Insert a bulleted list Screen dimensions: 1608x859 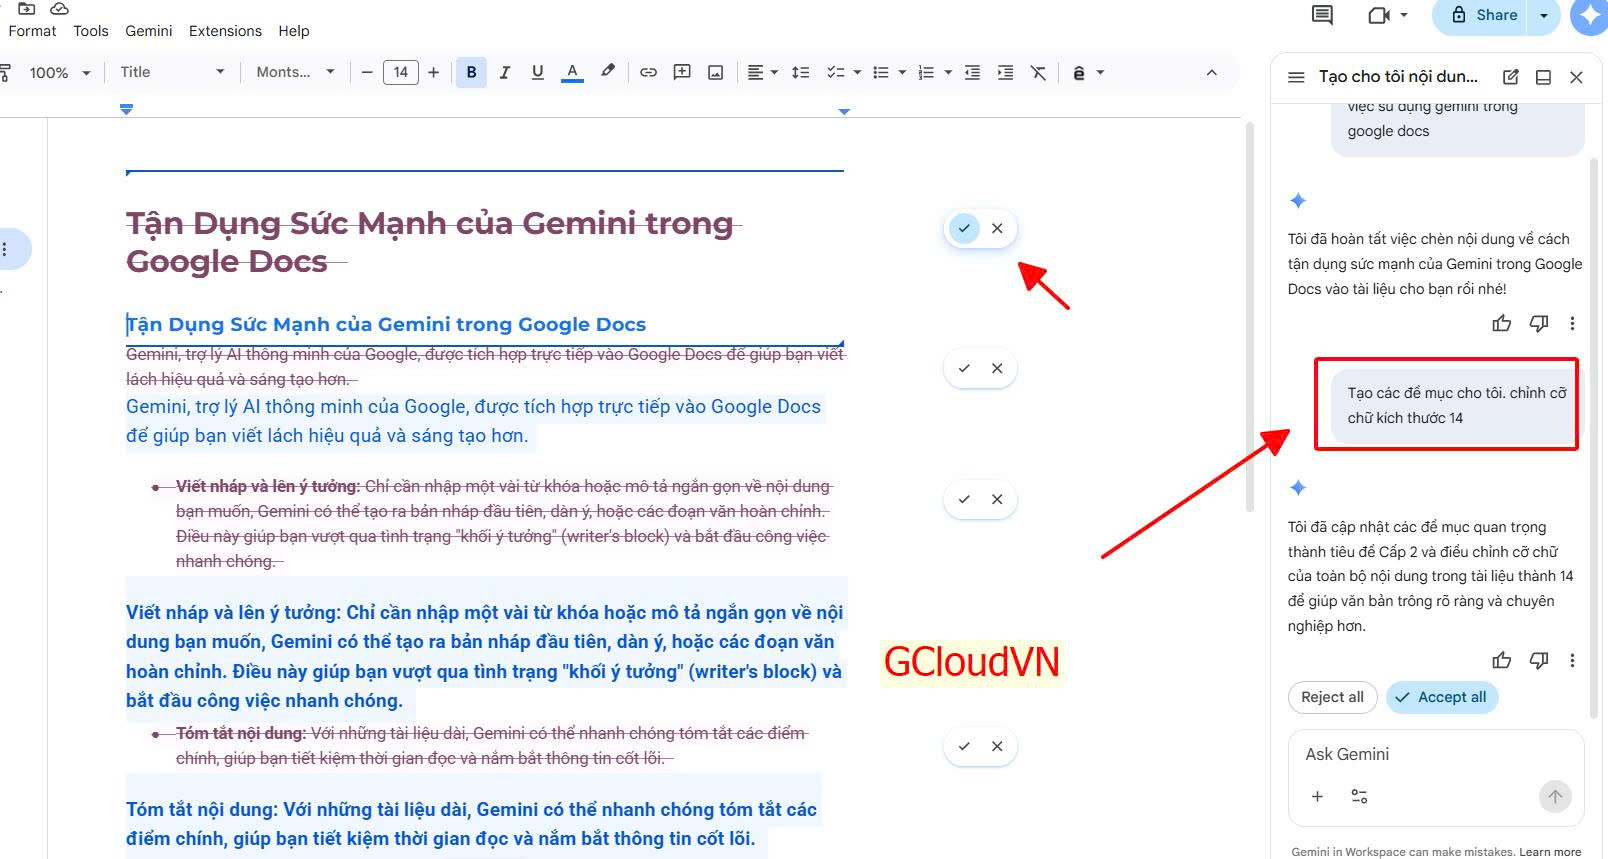tap(881, 72)
